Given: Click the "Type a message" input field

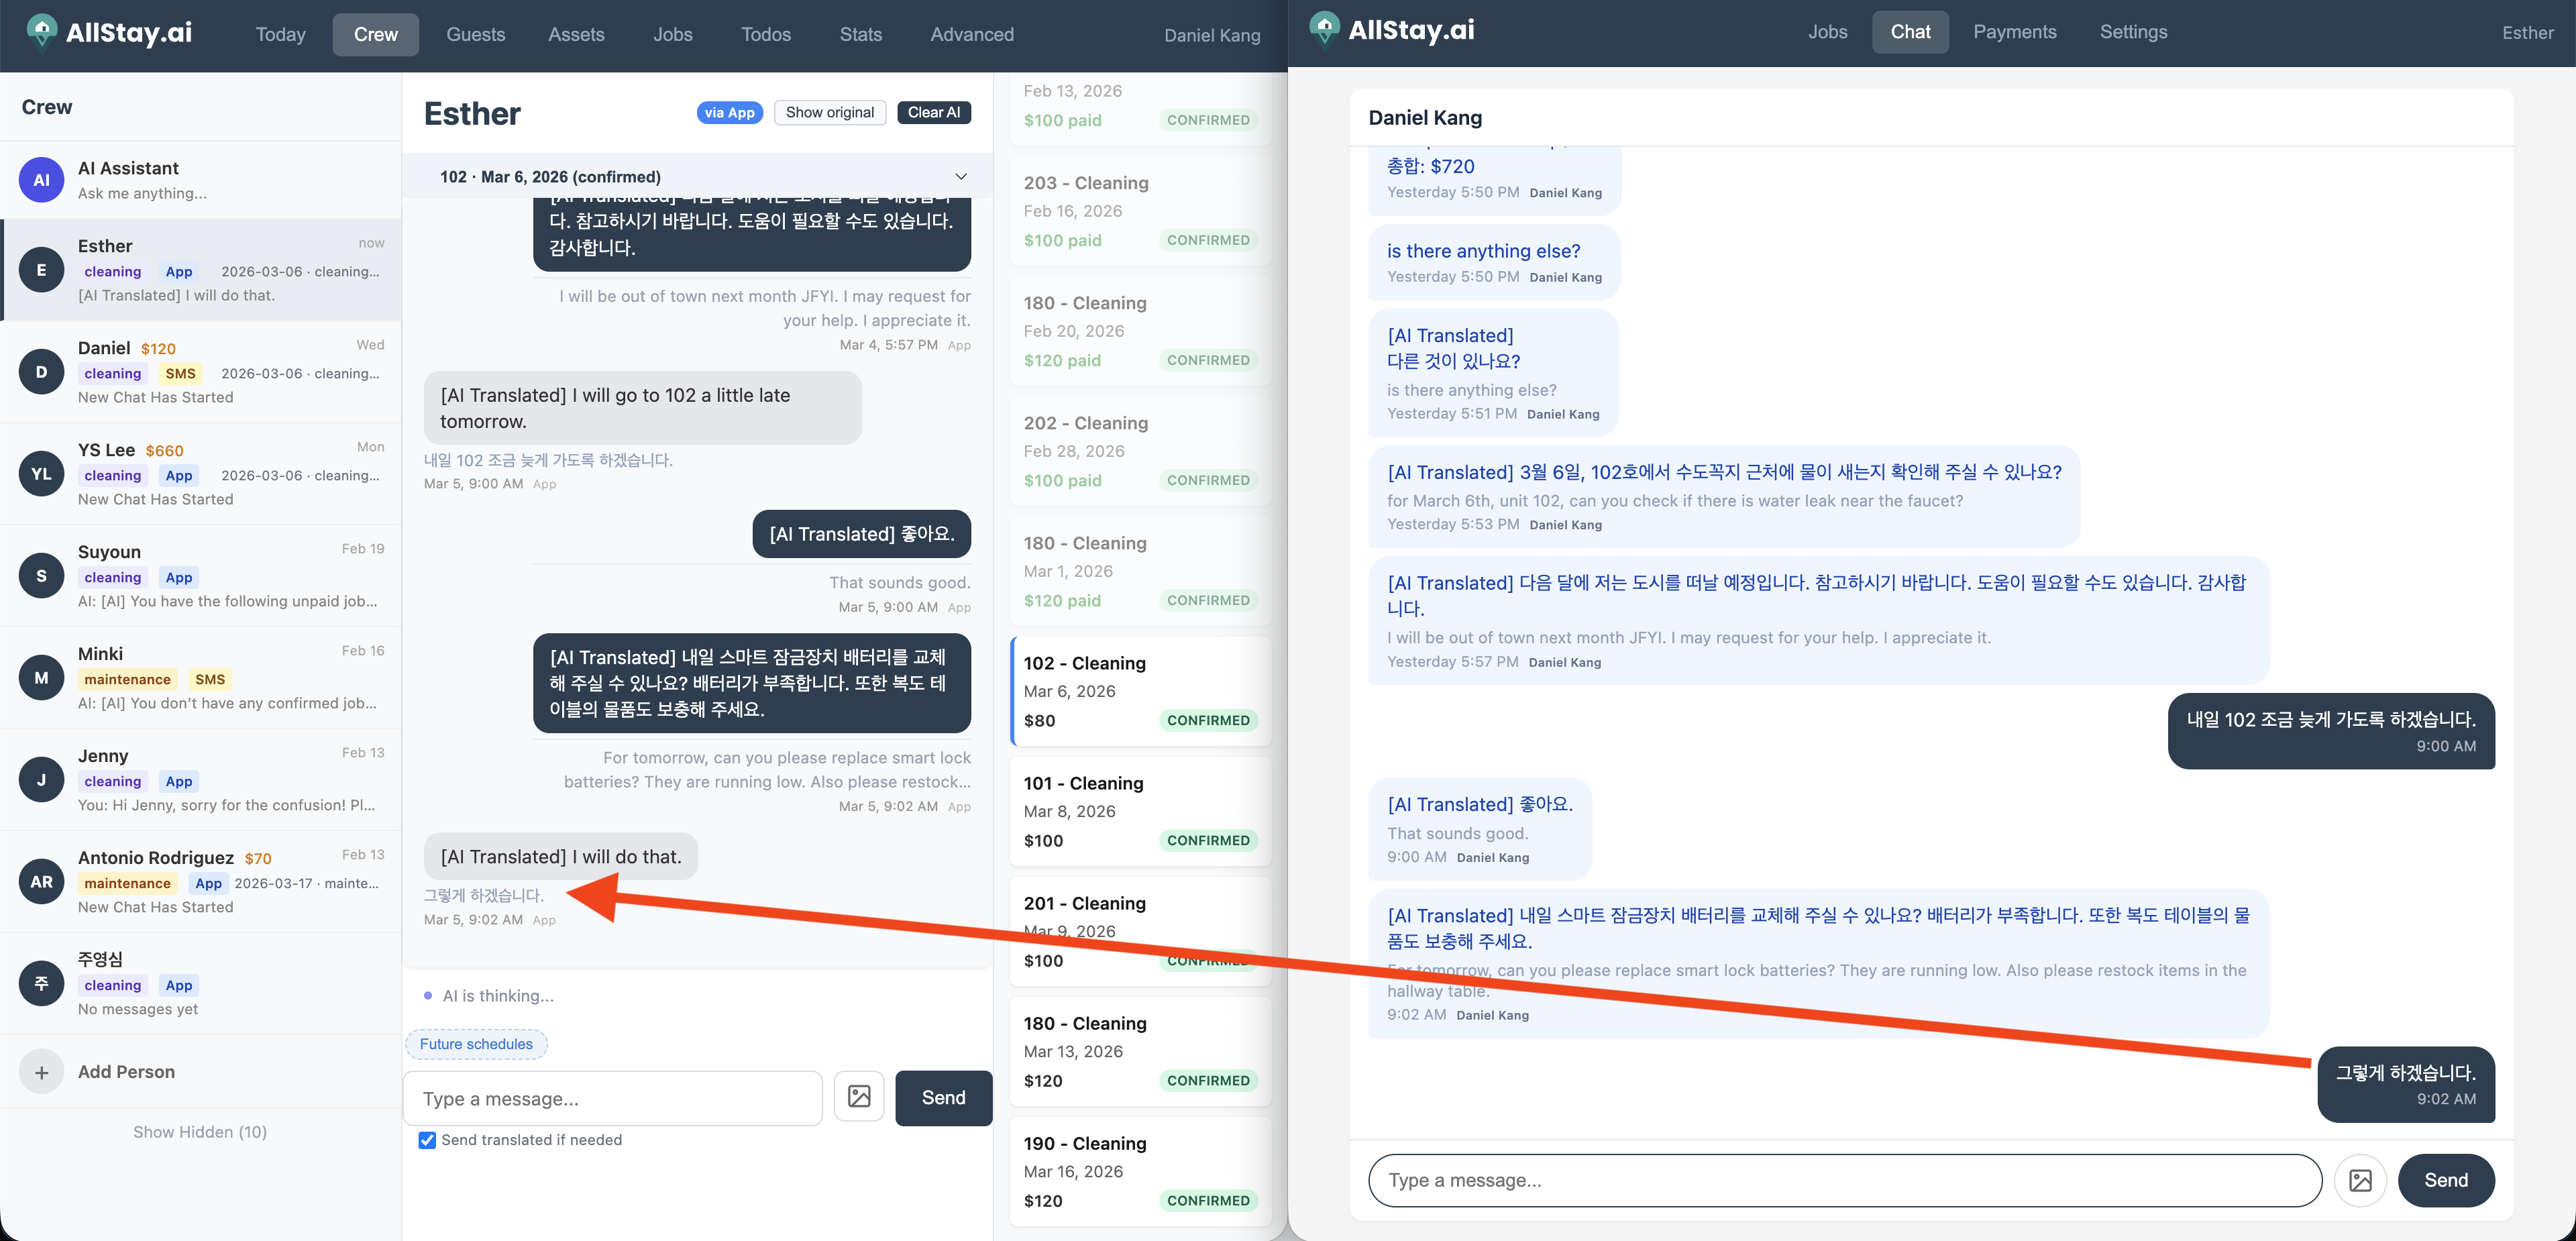Looking at the screenshot, I should 613,1097.
